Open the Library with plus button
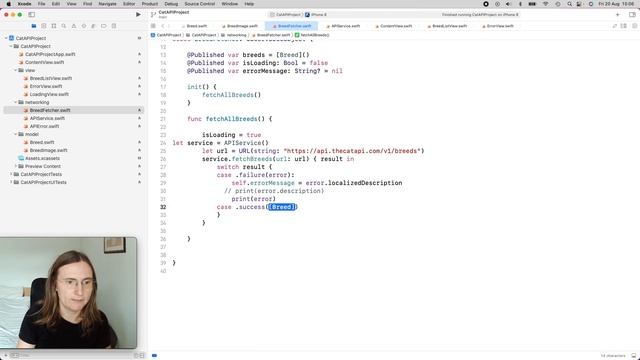Screen dimensions: 640x360 tap(618, 15)
